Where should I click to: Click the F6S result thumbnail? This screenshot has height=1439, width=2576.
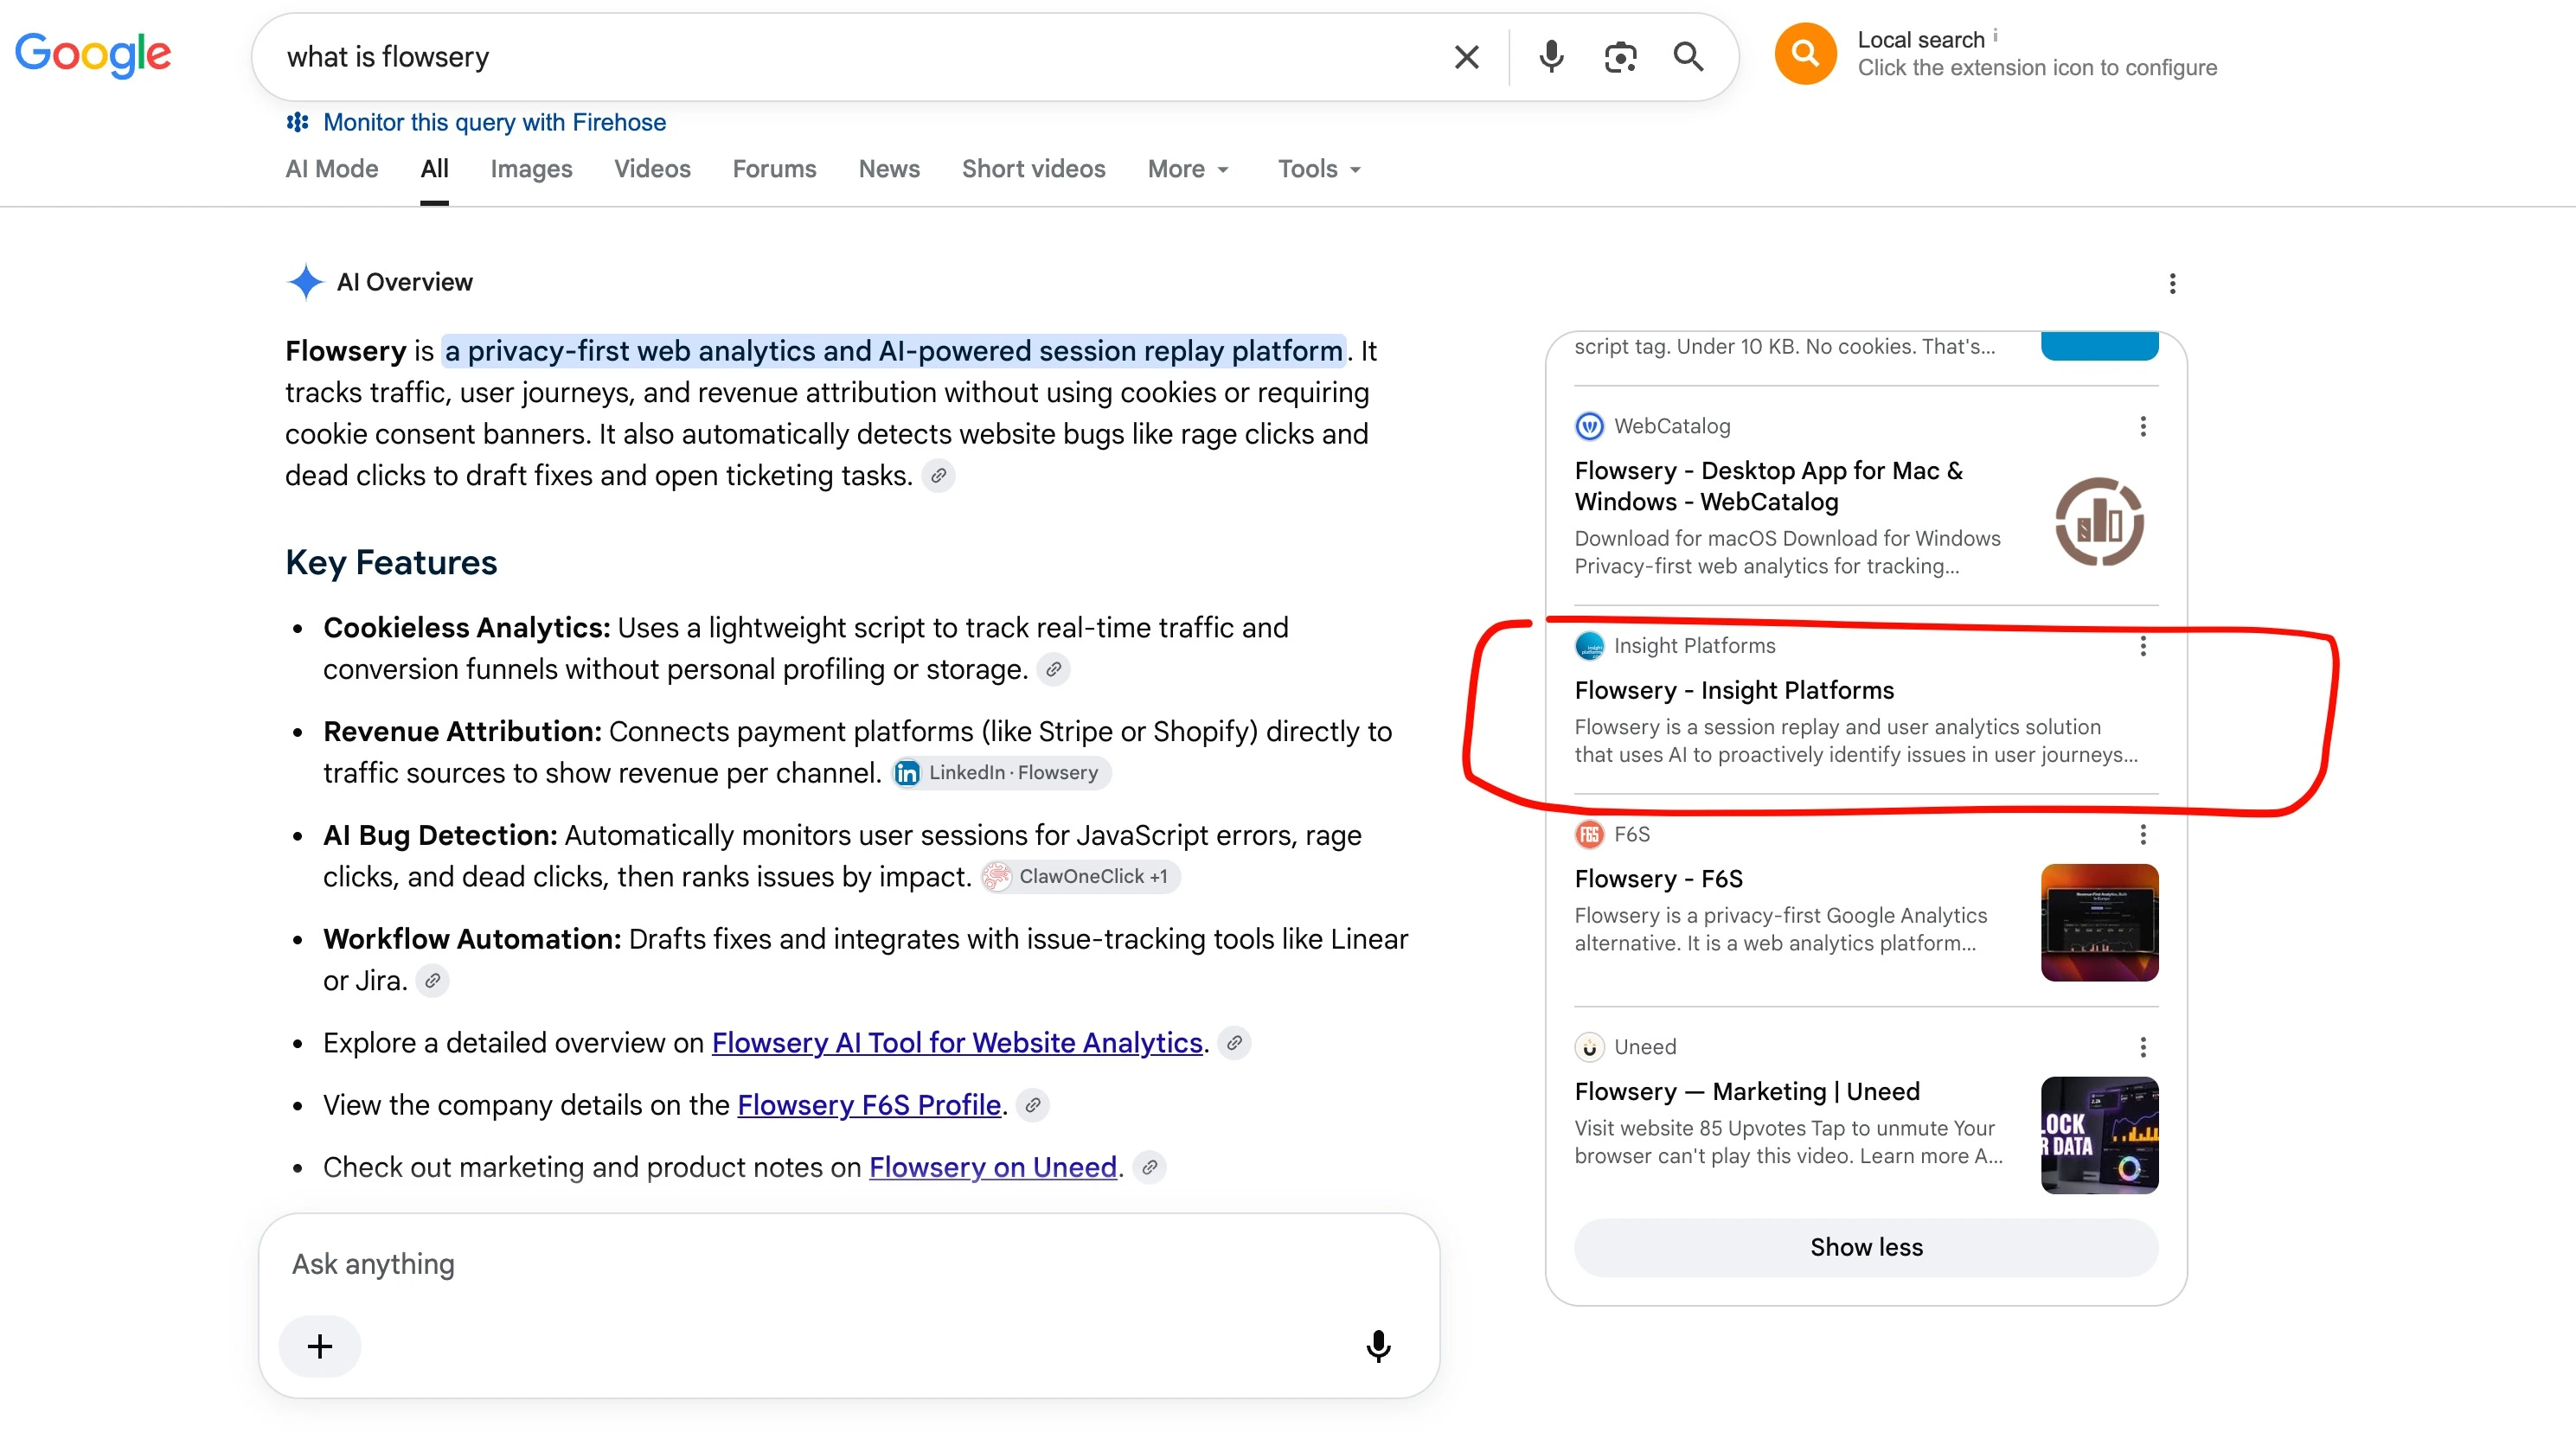tap(2099, 923)
